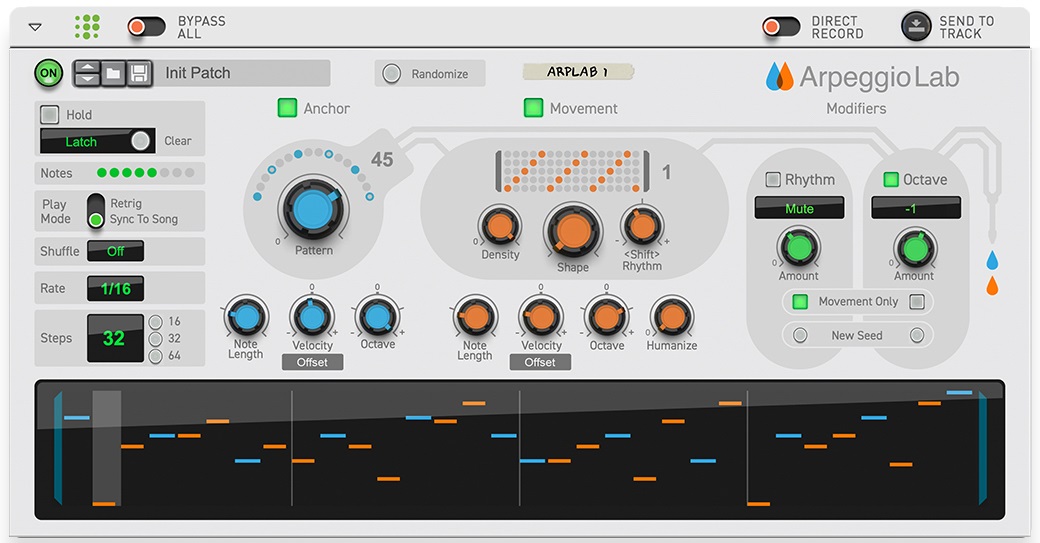Select the 64 steps radio button
The image size is (1040, 543).
pos(155,356)
